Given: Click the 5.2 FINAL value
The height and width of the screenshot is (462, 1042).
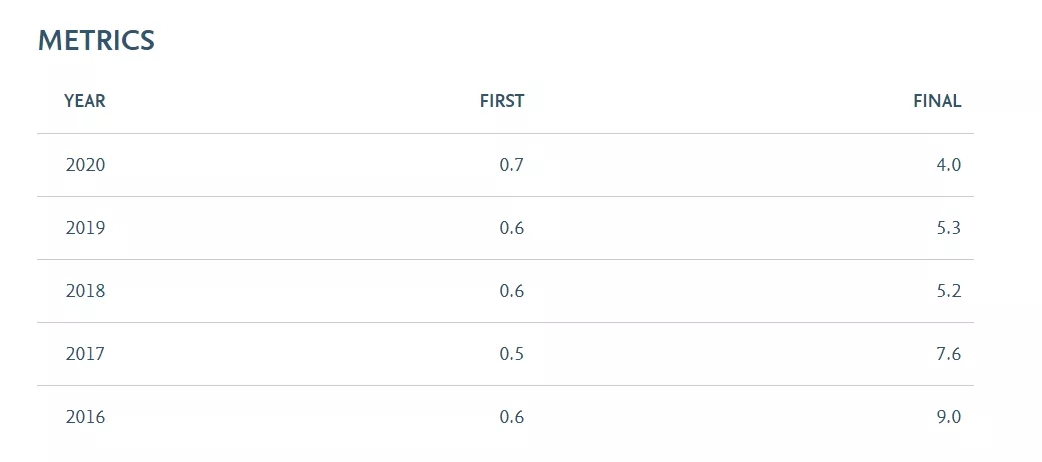Looking at the screenshot, I should pyautogui.click(x=948, y=291).
